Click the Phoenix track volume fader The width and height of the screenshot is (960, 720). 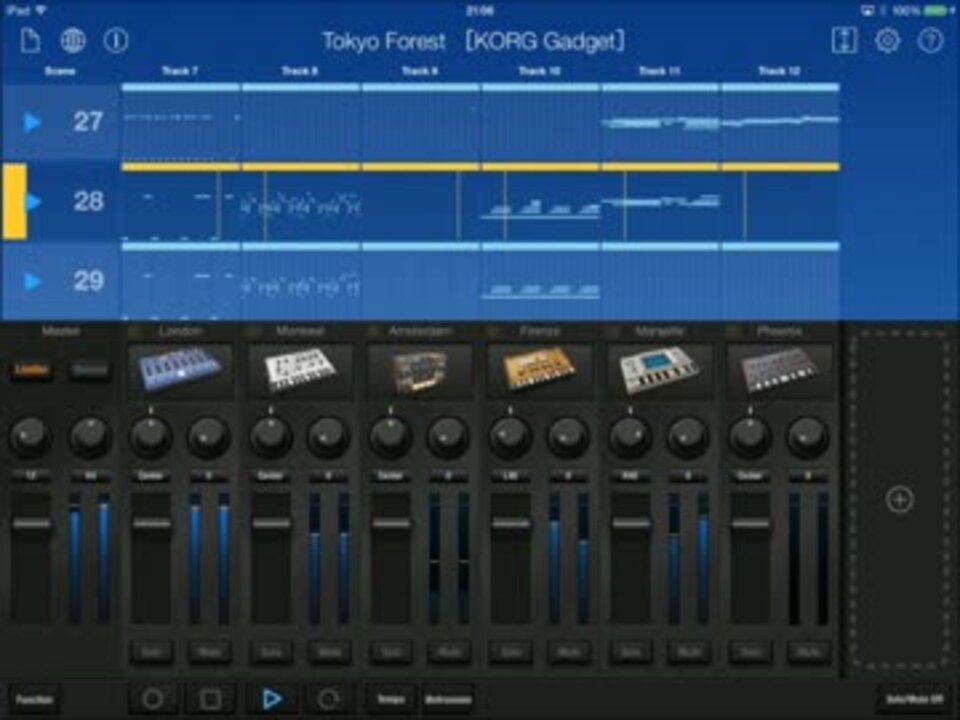pos(751,523)
